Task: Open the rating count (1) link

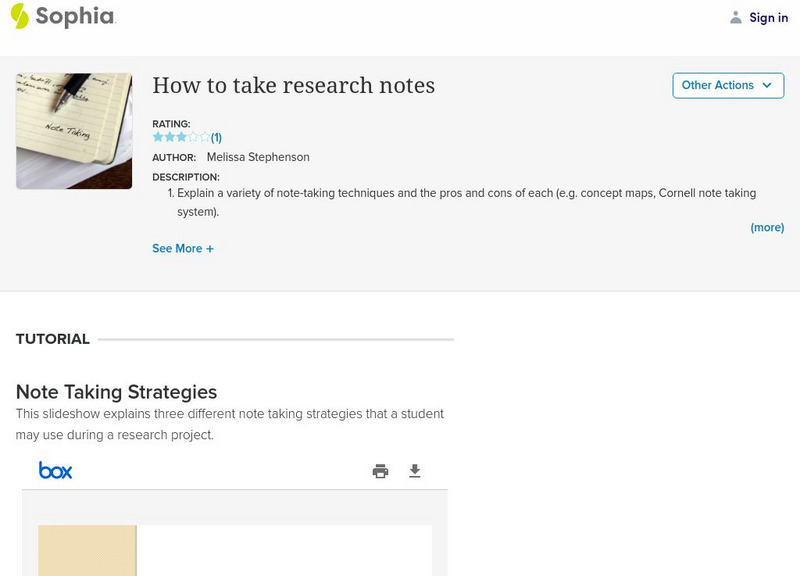Action: [x=216, y=138]
